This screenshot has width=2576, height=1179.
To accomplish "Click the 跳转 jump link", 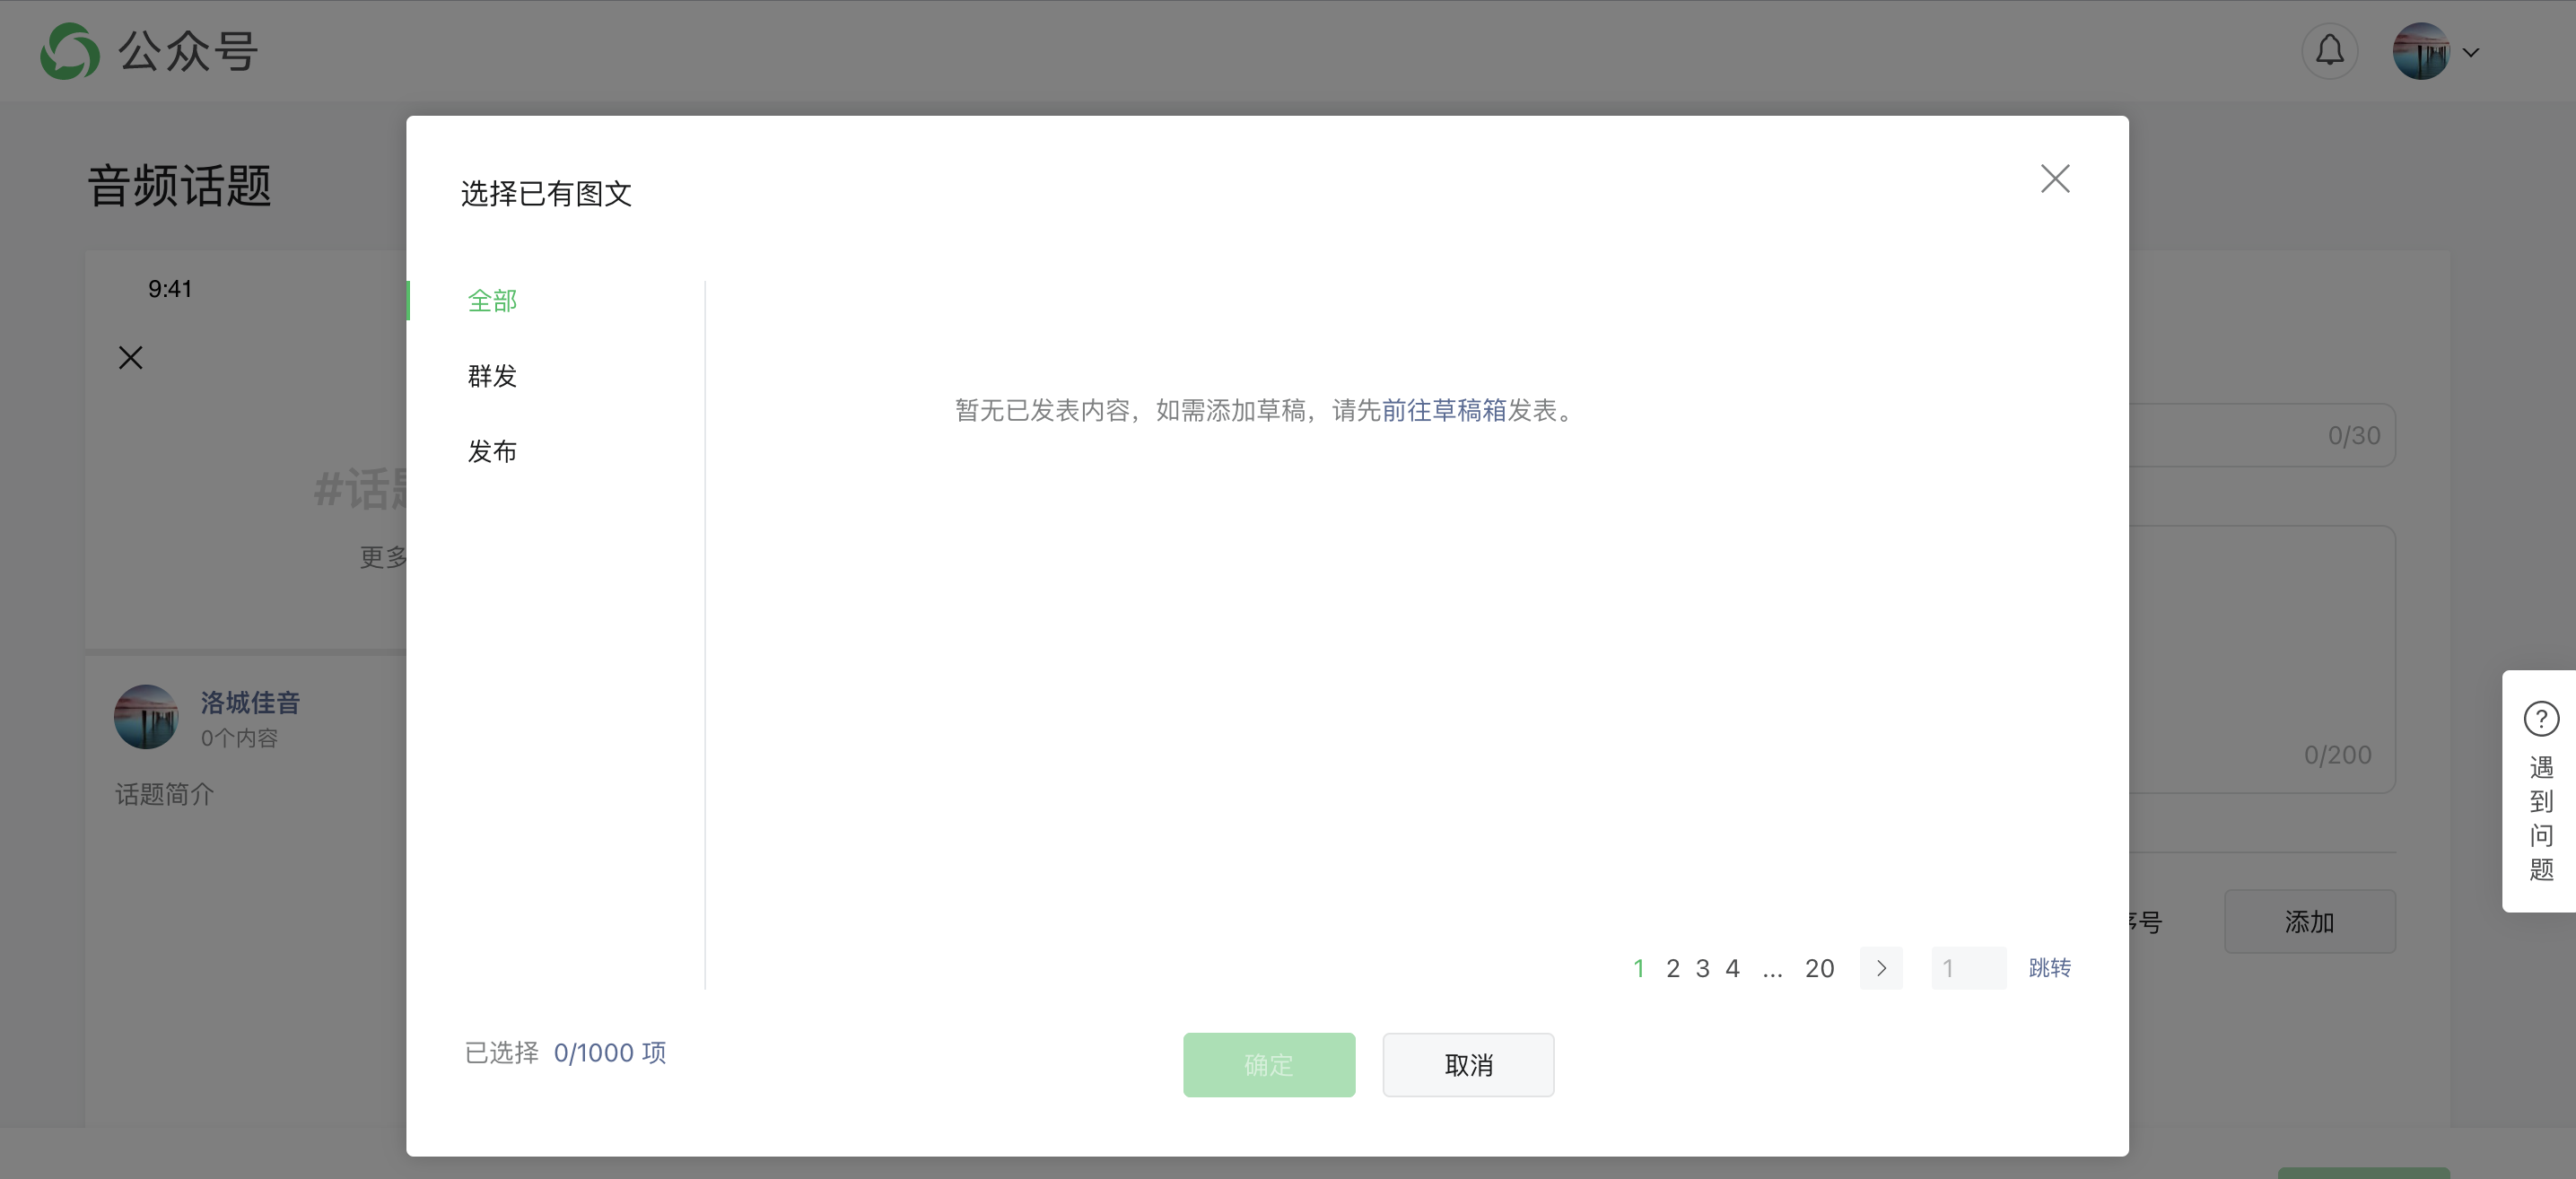I will [x=2049, y=968].
